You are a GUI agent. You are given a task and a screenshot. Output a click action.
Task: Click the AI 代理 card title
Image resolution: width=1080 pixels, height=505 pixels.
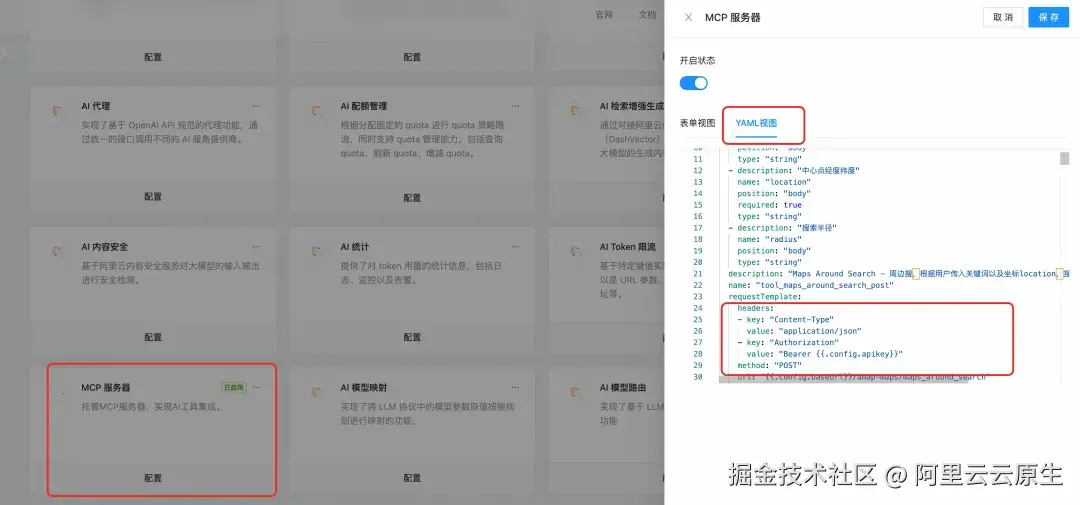point(96,106)
